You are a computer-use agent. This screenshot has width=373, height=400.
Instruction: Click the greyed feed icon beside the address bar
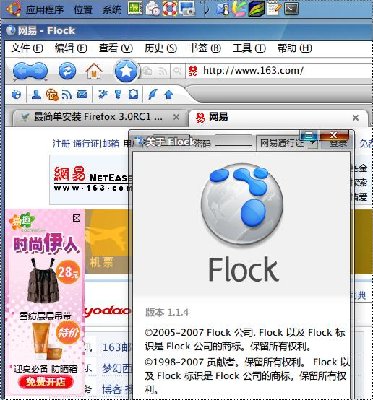point(163,71)
